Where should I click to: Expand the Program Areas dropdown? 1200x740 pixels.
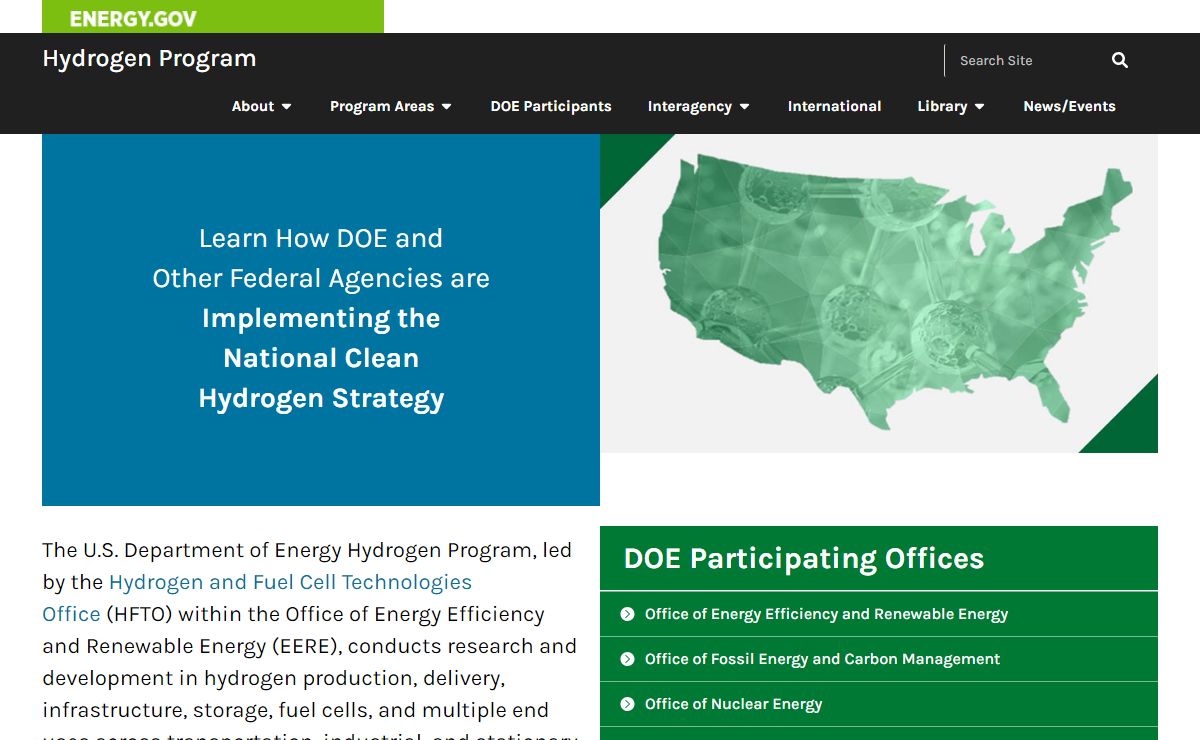pos(390,106)
